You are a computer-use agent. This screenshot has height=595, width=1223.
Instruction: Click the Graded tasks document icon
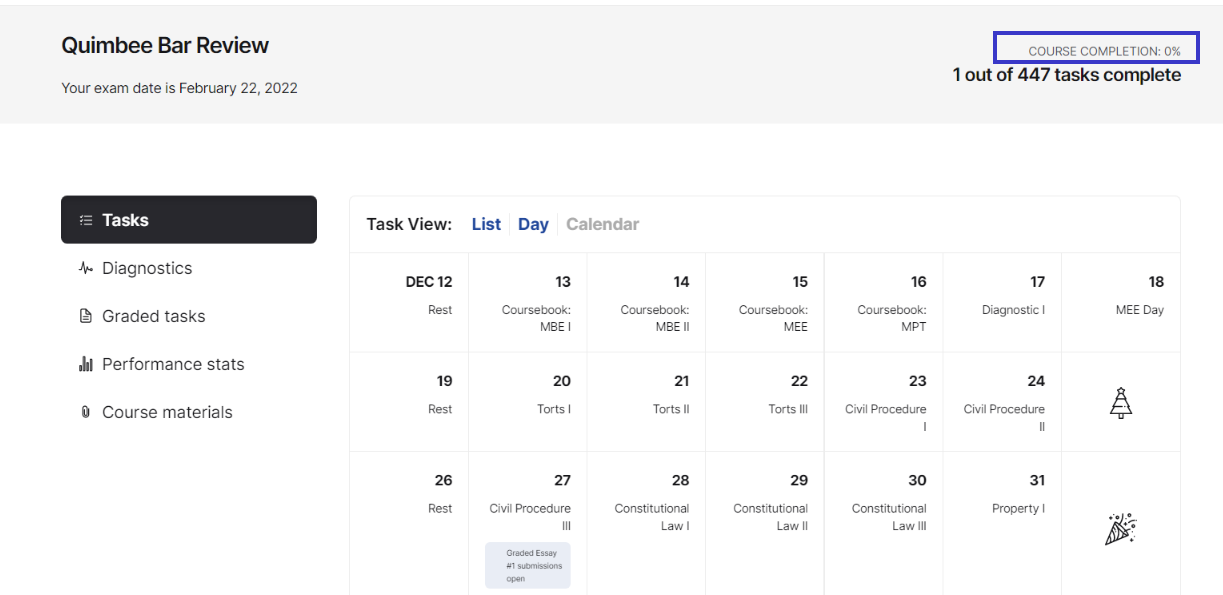click(x=86, y=316)
